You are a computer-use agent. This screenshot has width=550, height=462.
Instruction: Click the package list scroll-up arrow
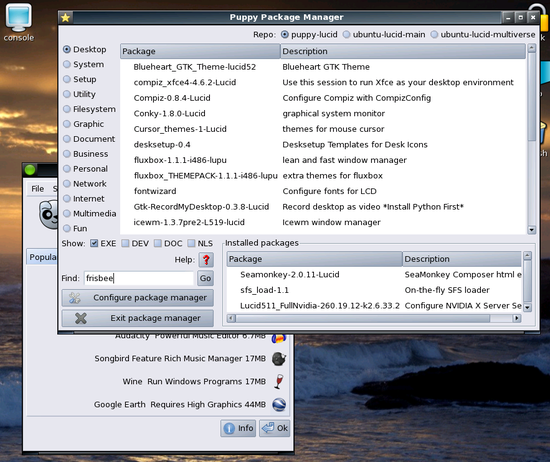coord(532,48)
